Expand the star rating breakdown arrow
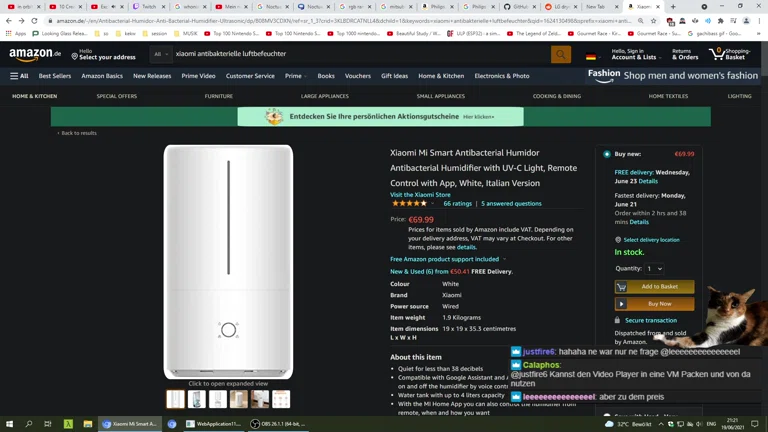Screen dimensions: 768x432 [433, 203]
